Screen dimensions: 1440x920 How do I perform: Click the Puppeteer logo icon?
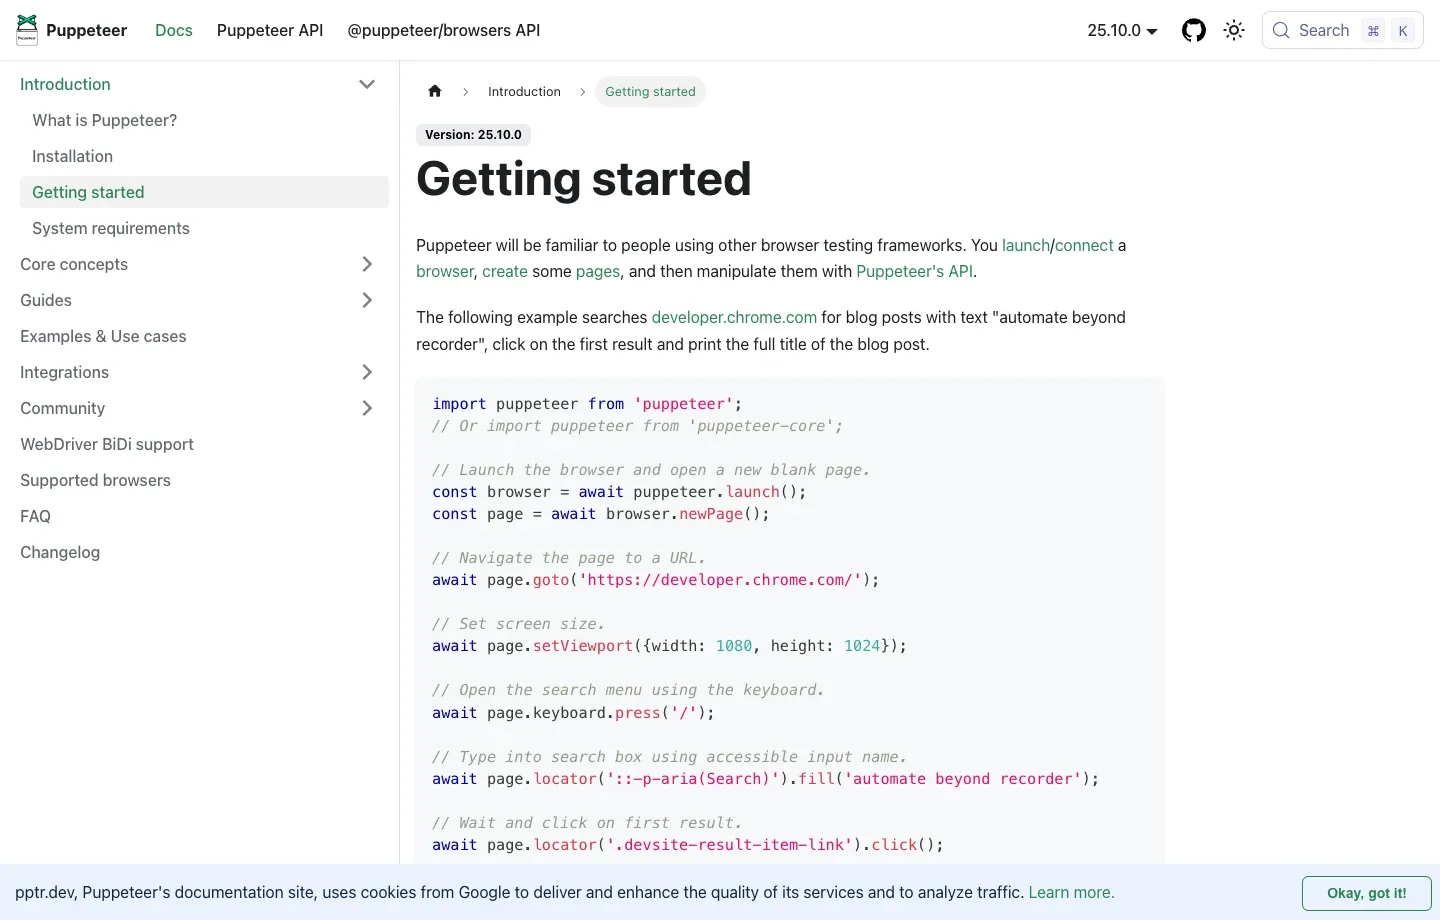pos(27,30)
